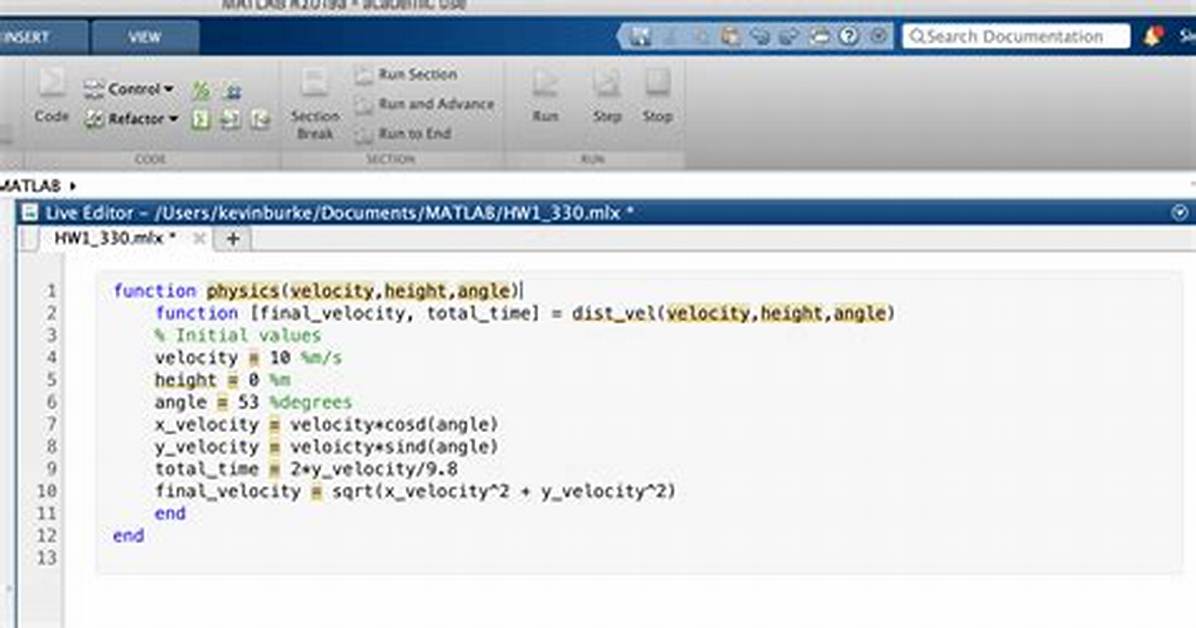
Task: Click 'x_velocity' on line 7
Action: tap(207, 424)
